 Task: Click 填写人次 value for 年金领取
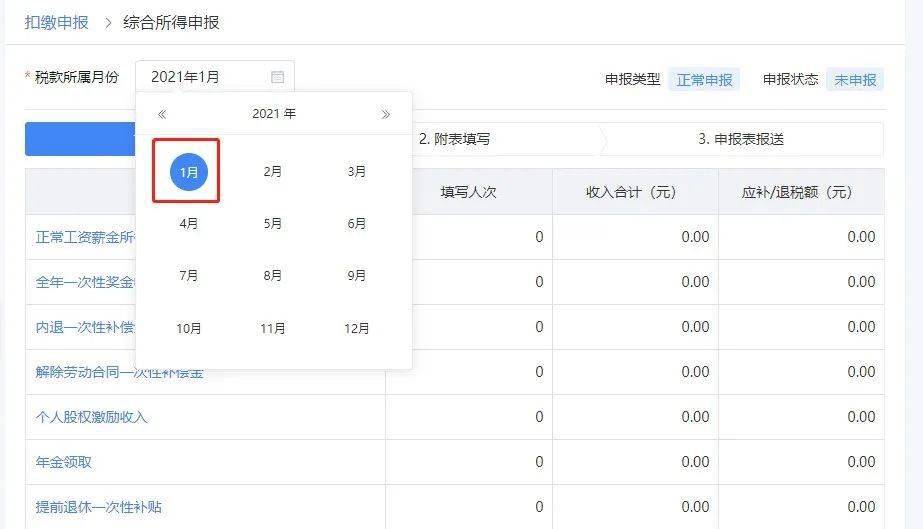click(x=539, y=463)
